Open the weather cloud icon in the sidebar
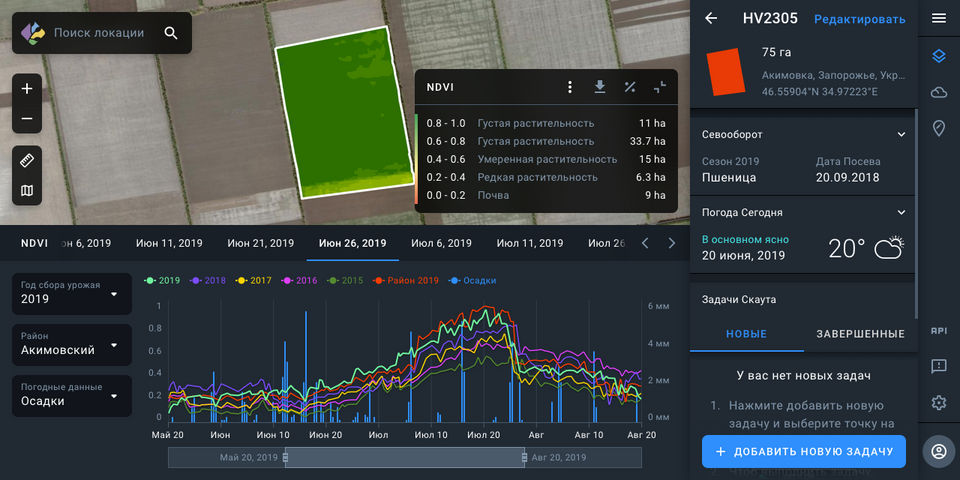This screenshot has width=960, height=480. (939, 92)
